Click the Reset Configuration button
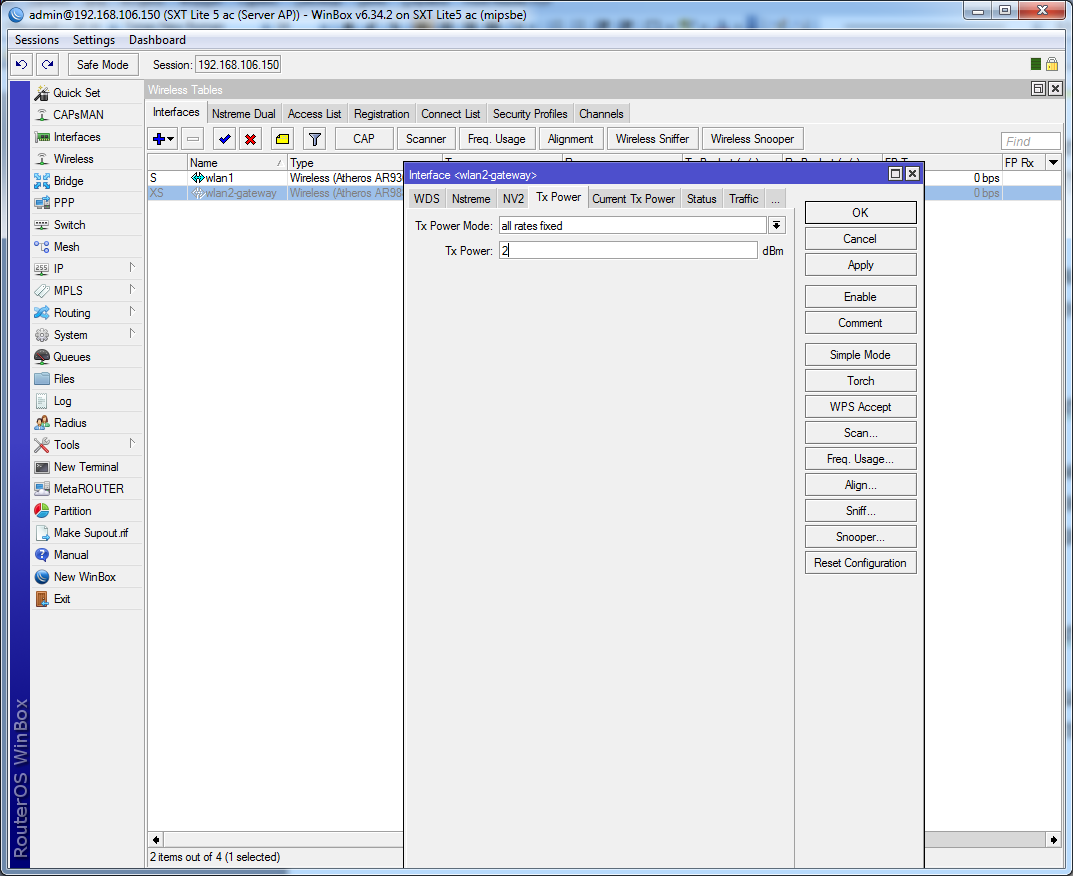The width and height of the screenshot is (1073, 876). (x=860, y=563)
